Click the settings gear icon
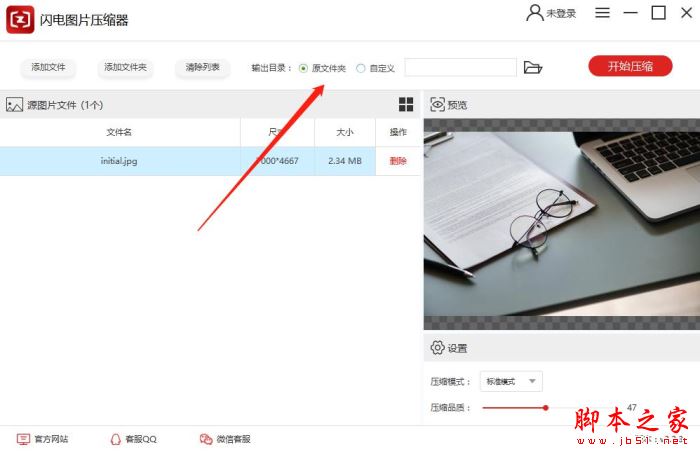The image size is (700, 452). [438, 347]
